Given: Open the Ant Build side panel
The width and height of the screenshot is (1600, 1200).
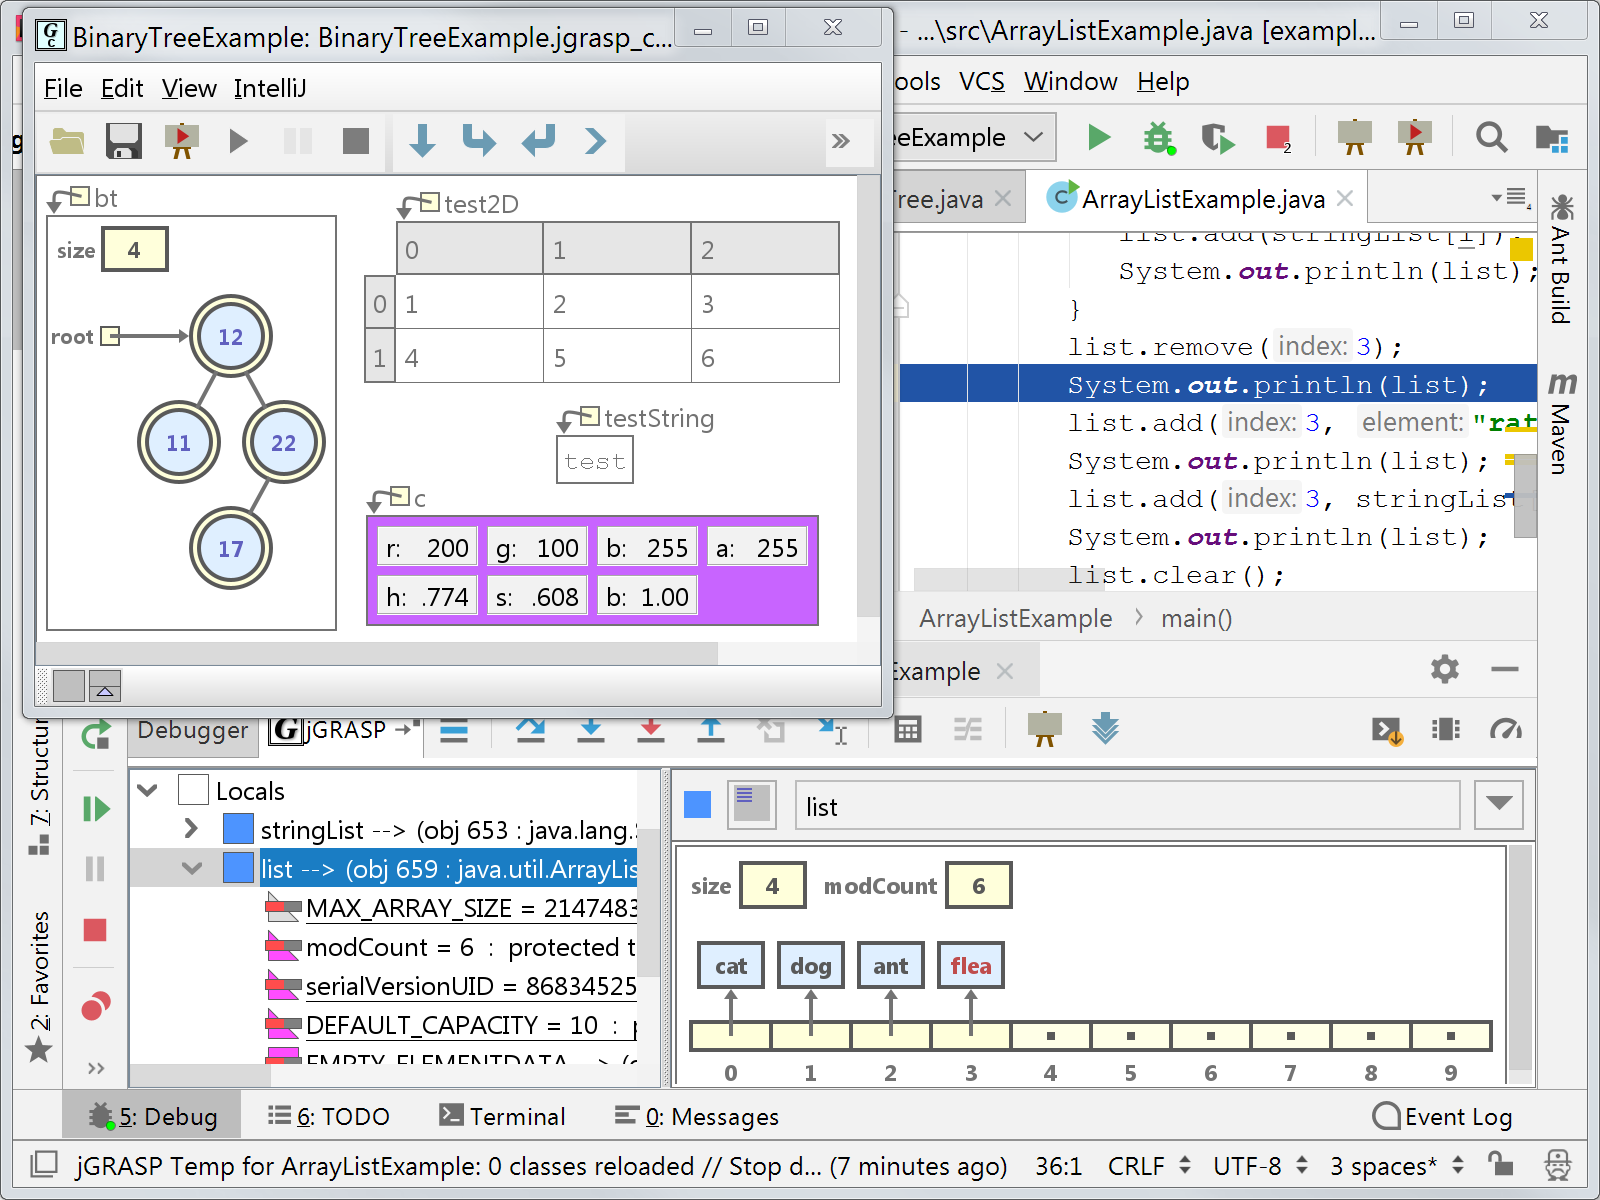Looking at the screenshot, I should coord(1560,259).
